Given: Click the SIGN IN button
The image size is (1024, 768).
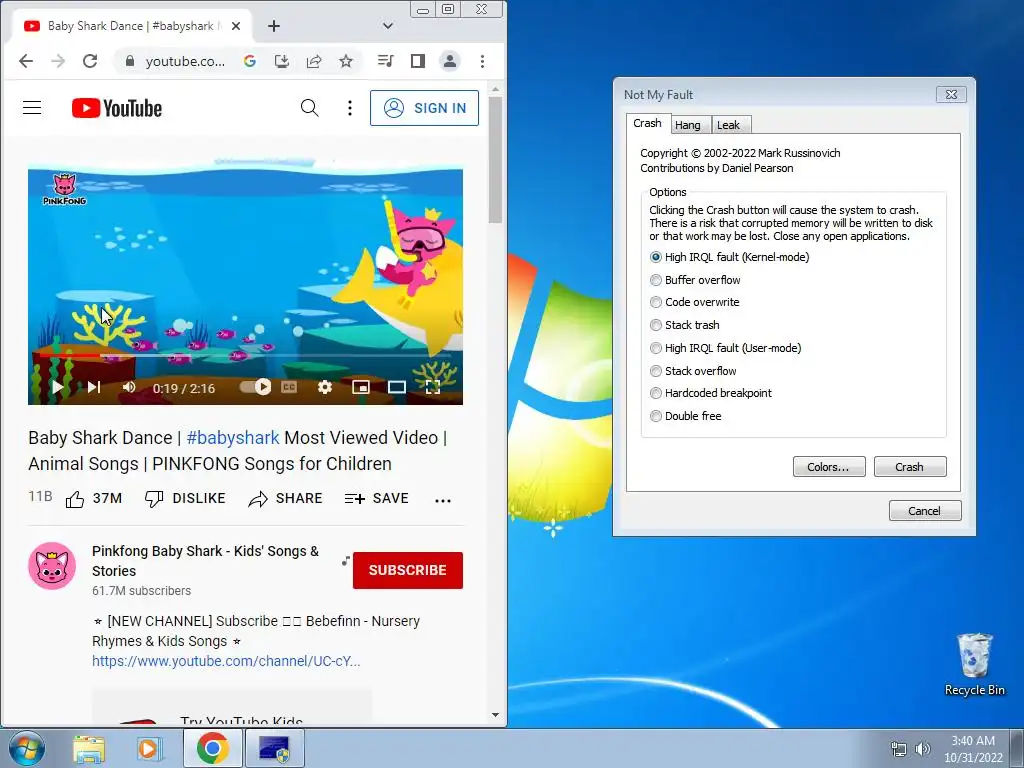Looking at the screenshot, I should (424, 108).
